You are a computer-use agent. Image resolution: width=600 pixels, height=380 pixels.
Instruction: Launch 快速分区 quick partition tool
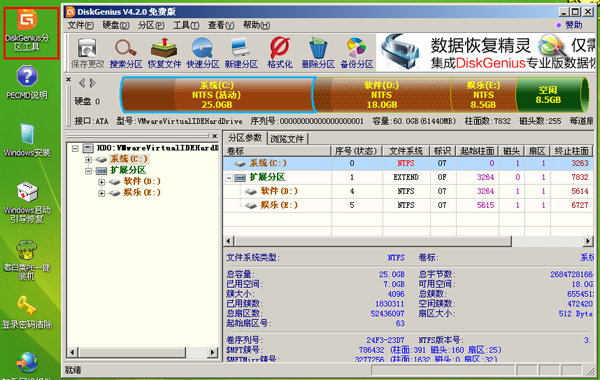203,53
